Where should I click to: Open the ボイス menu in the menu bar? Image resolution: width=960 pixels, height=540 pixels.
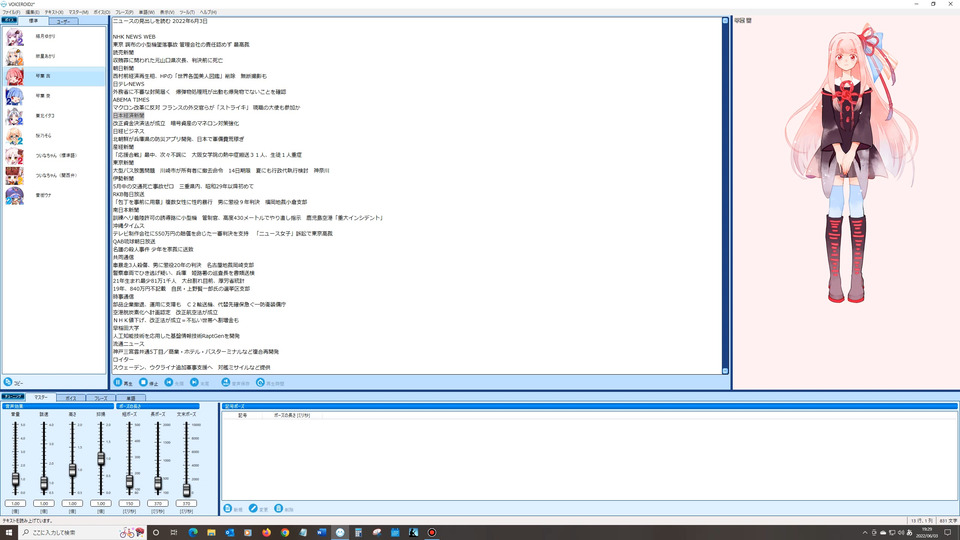tap(102, 12)
